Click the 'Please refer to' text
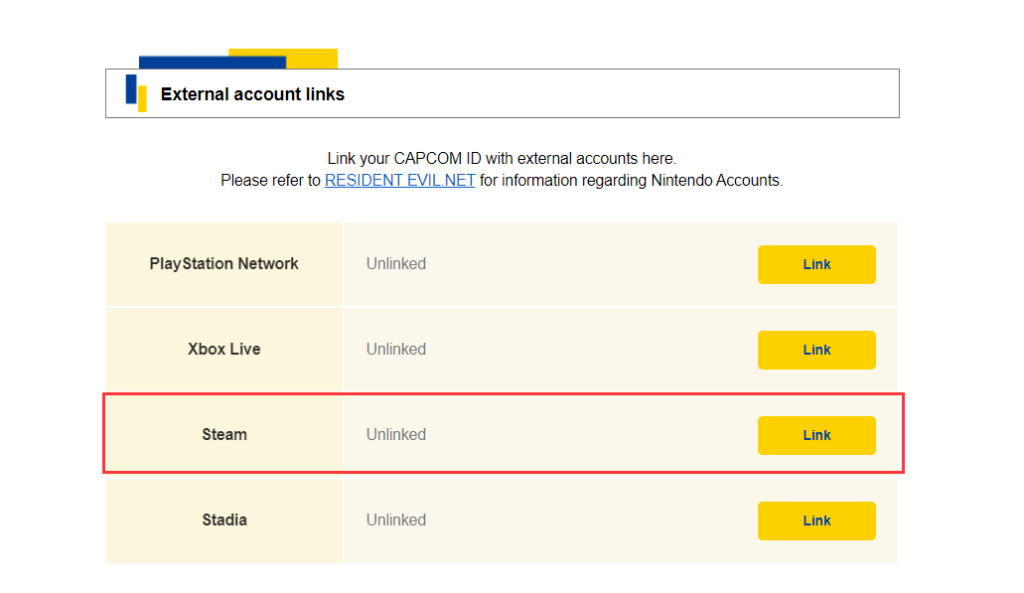 [x=270, y=180]
